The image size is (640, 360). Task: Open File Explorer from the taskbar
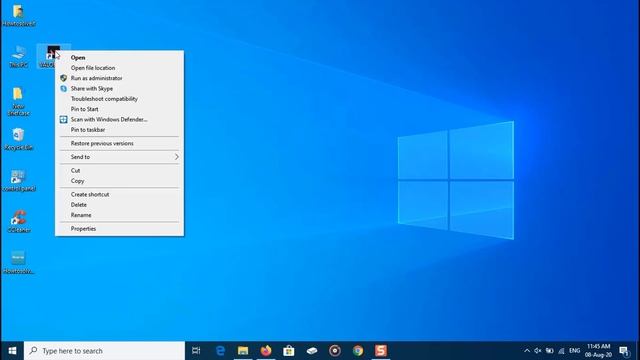pyautogui.click(x=243, y=351)
